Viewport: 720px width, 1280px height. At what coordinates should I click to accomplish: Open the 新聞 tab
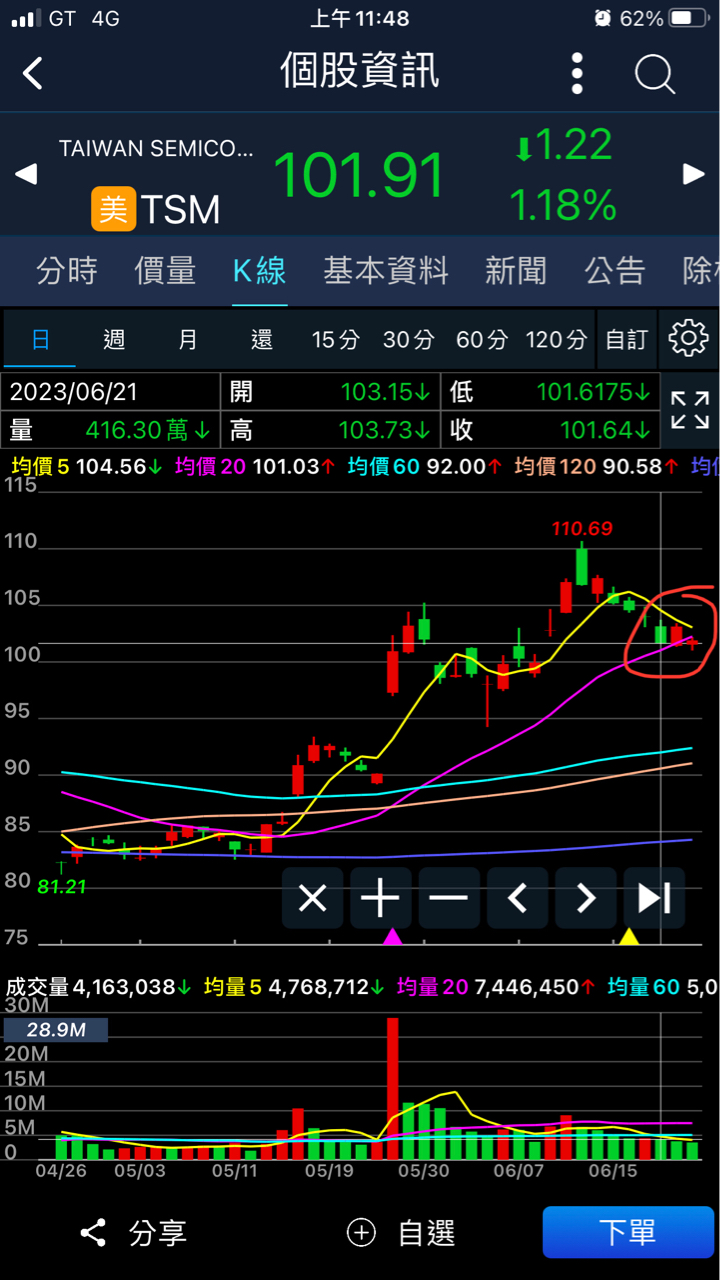[516, 270]
